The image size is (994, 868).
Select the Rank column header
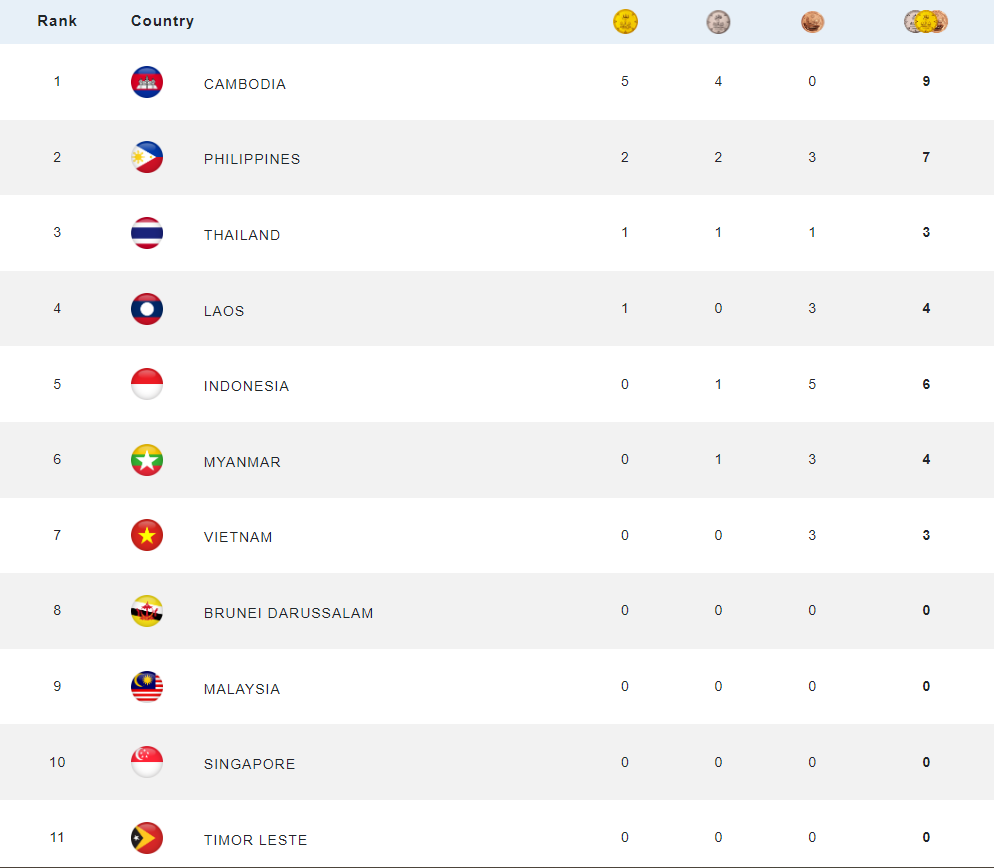pyautogui.click(x=57, y=21)
